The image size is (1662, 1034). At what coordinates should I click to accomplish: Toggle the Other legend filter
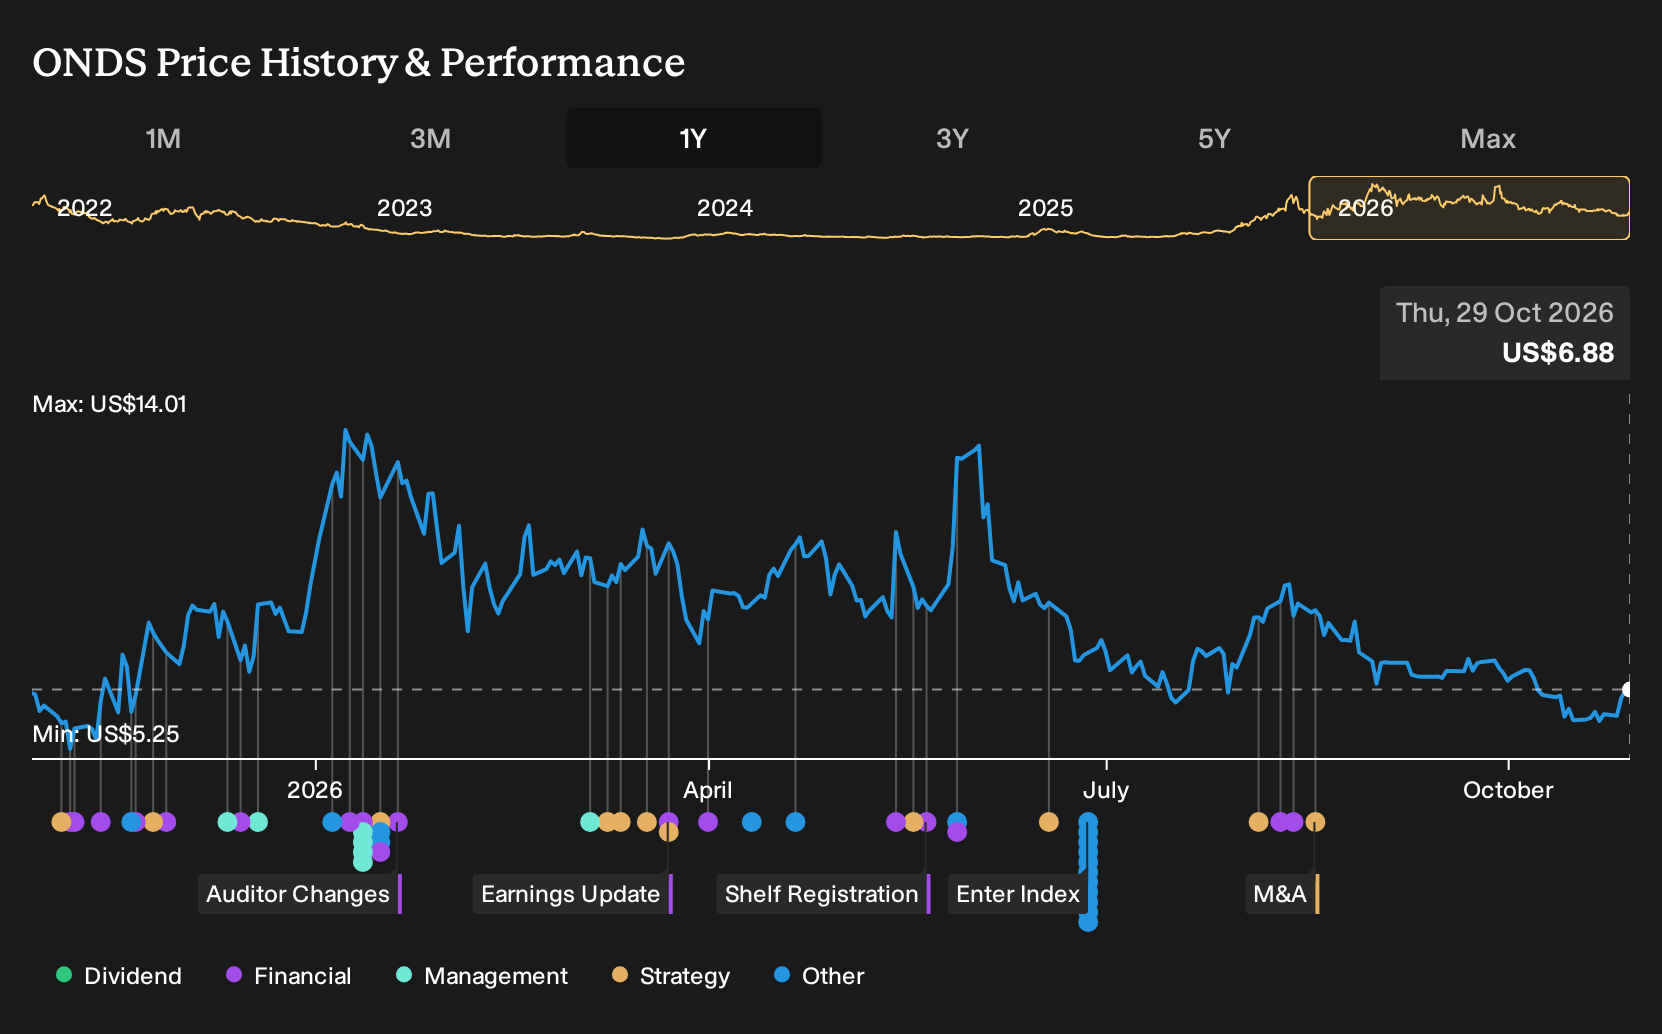click(819, 976)
